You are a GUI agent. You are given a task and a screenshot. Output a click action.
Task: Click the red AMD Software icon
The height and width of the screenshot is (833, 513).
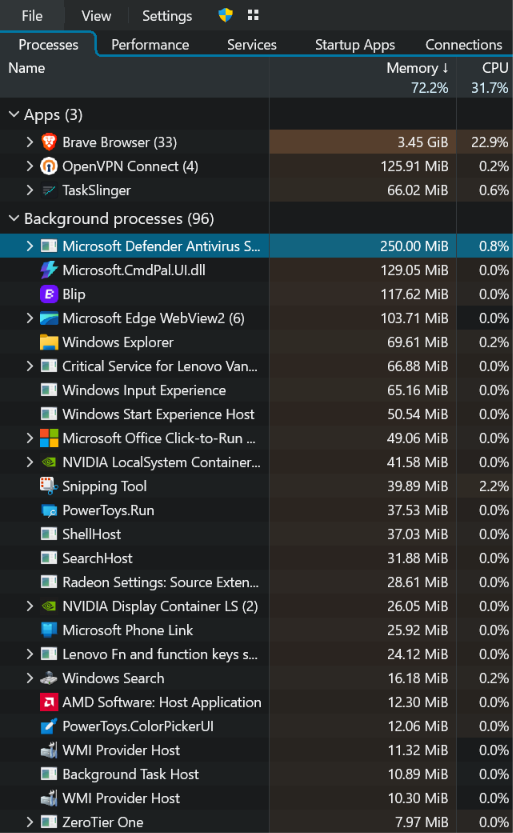click(x=49, y=702)
